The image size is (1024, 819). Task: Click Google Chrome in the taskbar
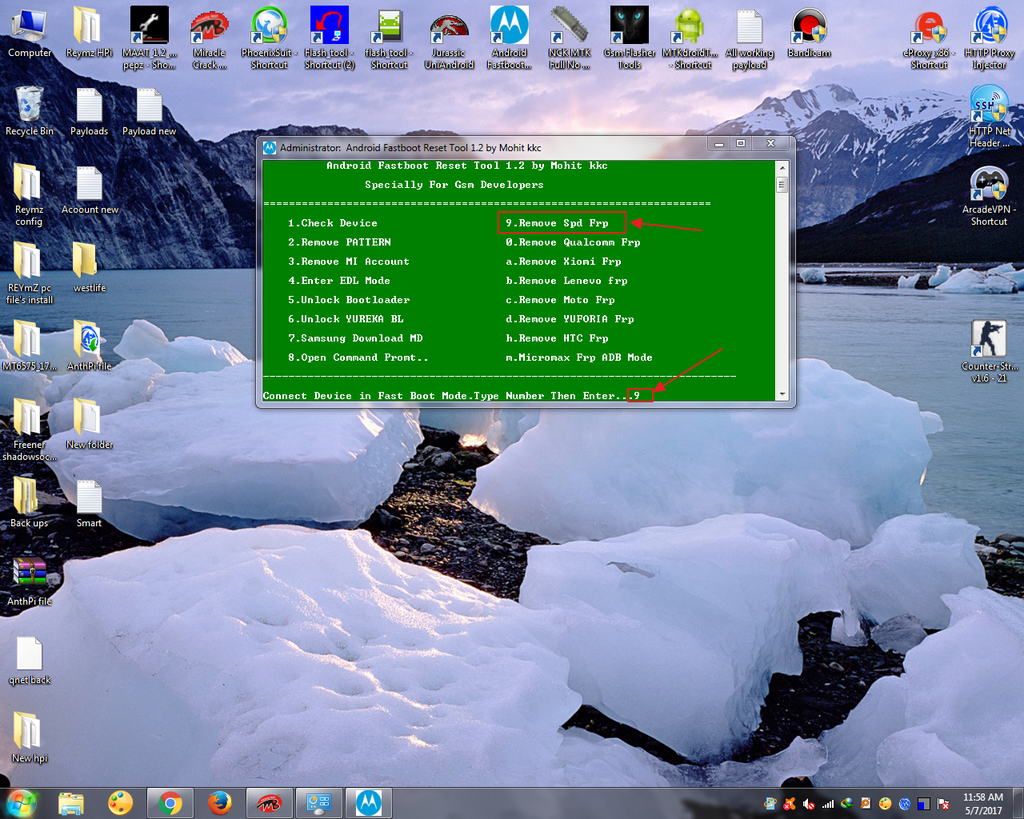pyautogui.click(x=170, y=803)
